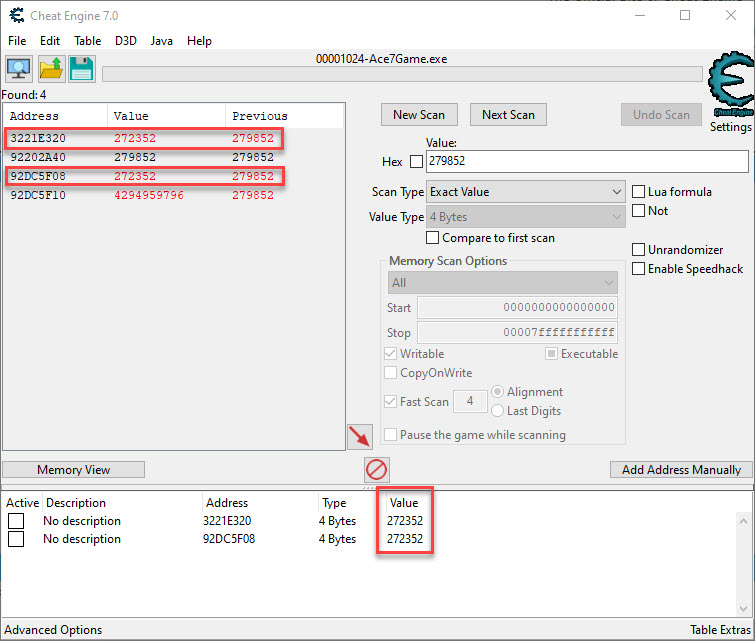Tick Active box for address 3221E320

(16, 521)
